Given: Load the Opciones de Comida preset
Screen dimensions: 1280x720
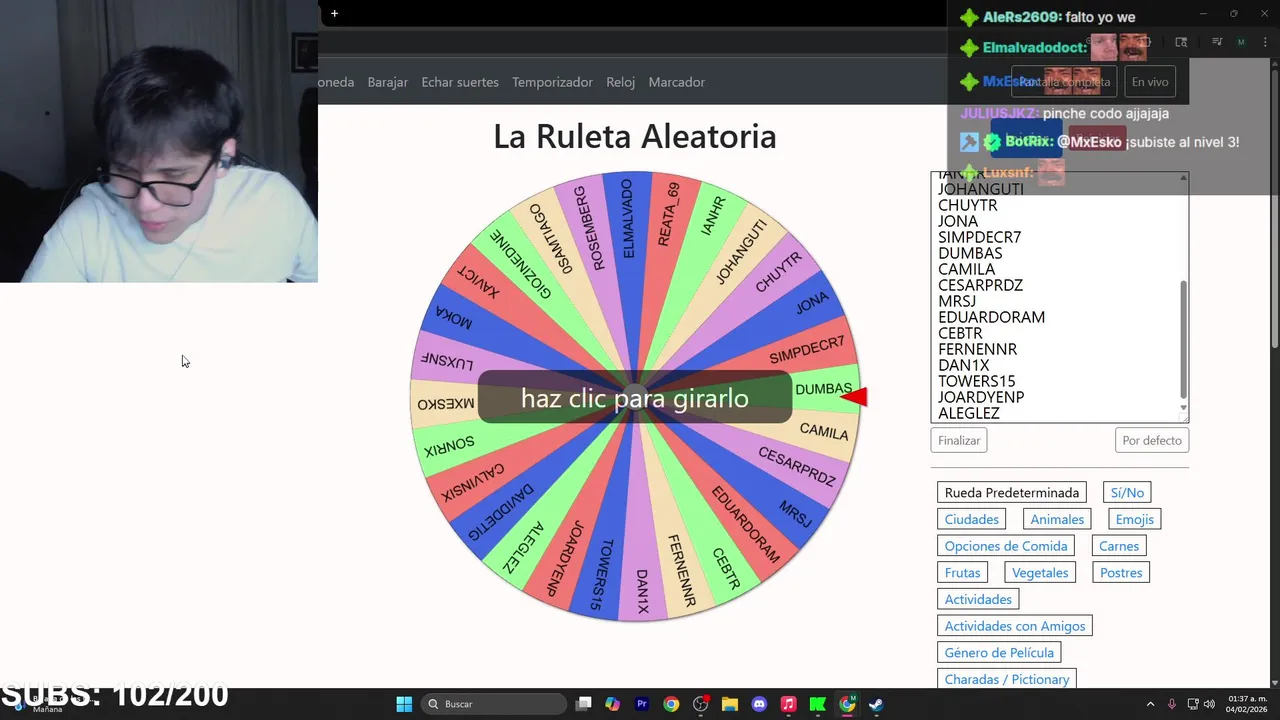Looking at the screenshot, I should tap(1006, 546).
